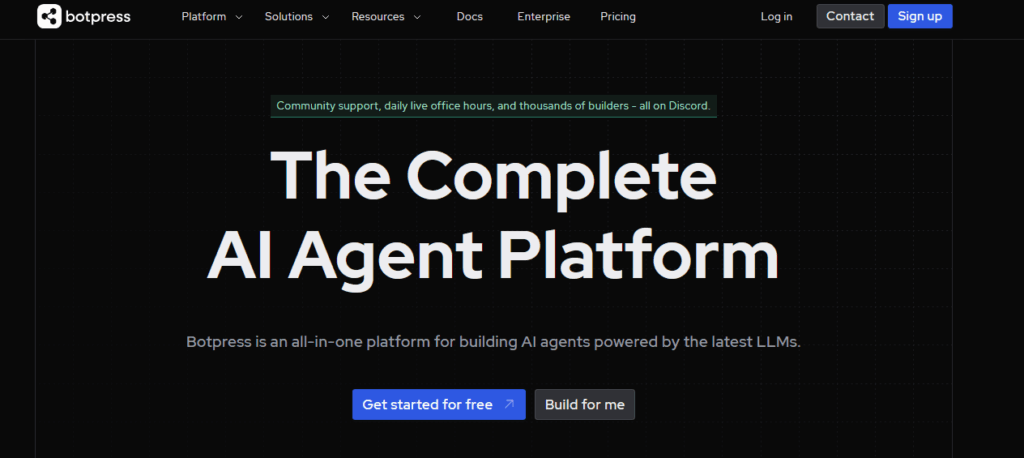This screenshot has height=458, width=1024.
Task: Open the Platform menu
Action: coord(204,17)
